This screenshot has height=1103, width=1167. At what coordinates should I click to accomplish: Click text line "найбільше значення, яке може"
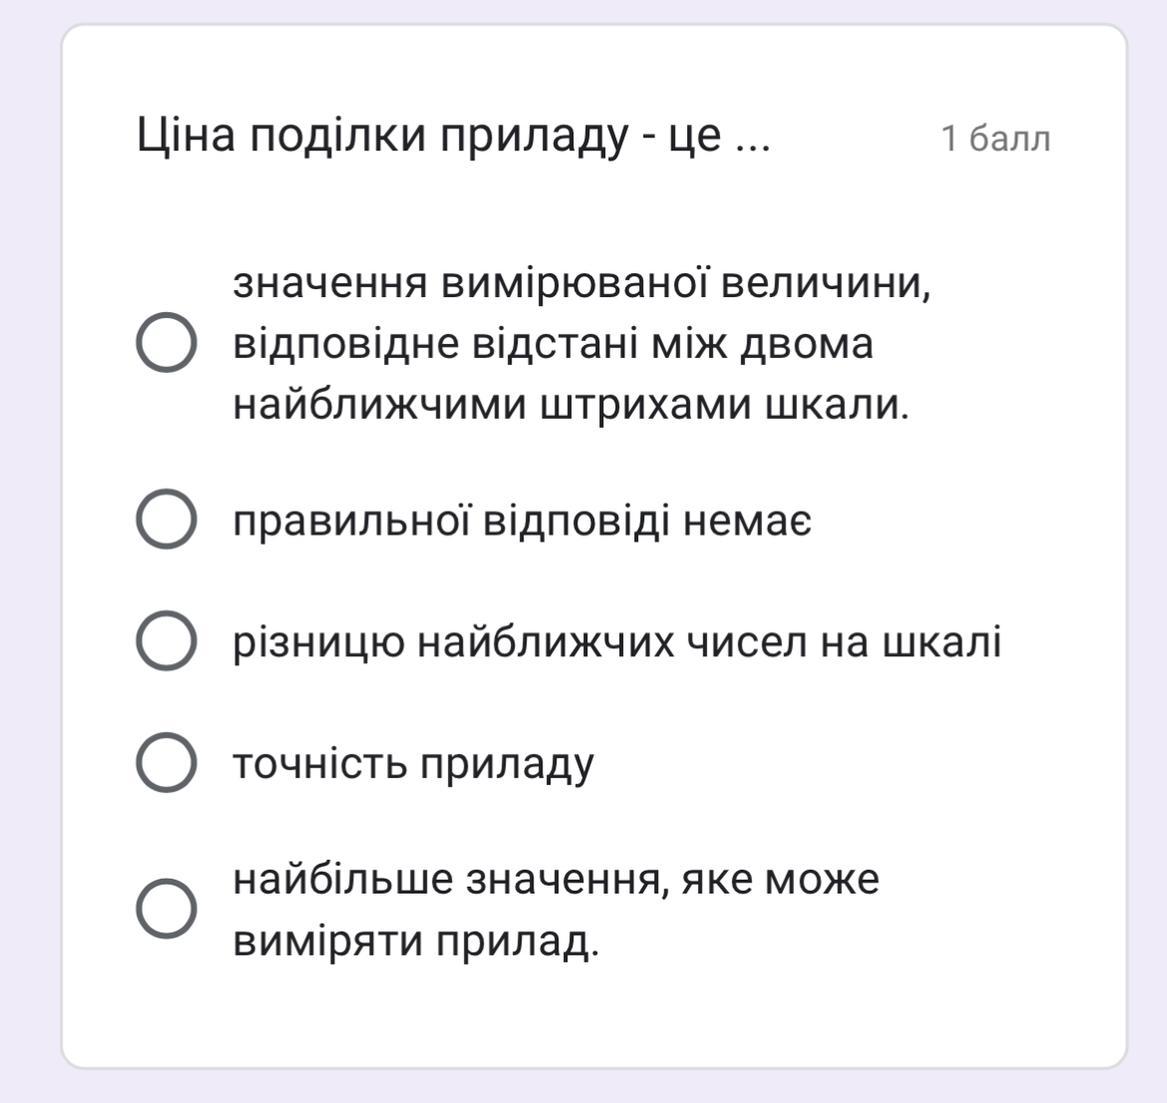556,879
